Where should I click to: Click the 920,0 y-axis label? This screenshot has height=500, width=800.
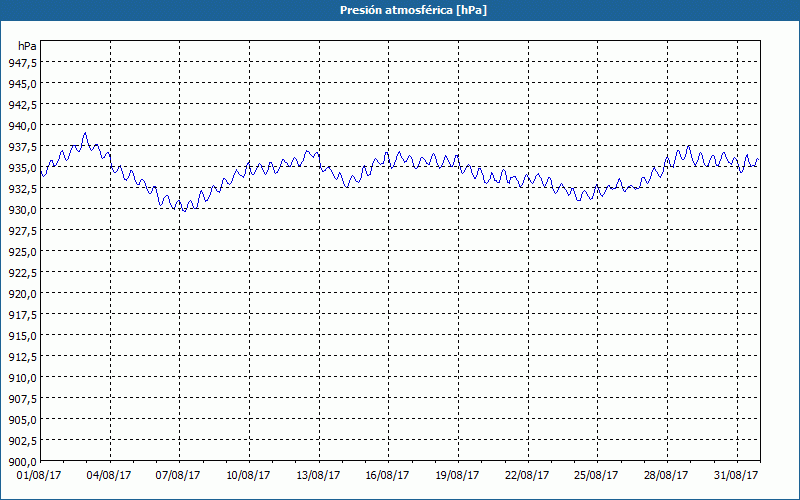point(22,293)
